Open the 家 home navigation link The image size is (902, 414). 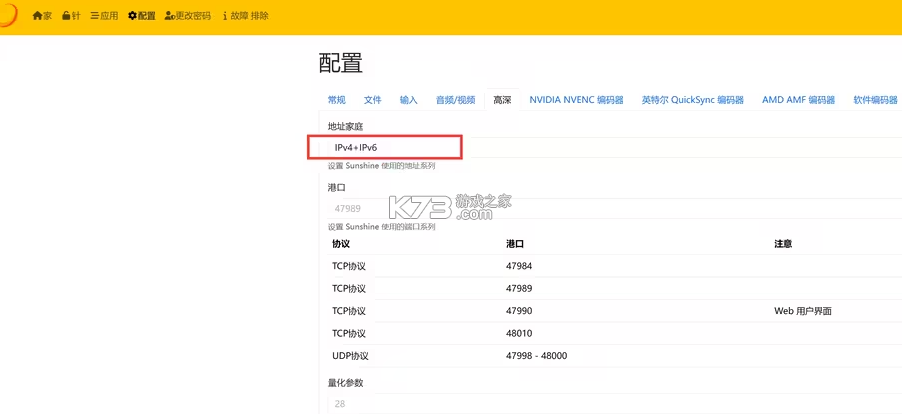pyautogui.click(x=43, y=16)
